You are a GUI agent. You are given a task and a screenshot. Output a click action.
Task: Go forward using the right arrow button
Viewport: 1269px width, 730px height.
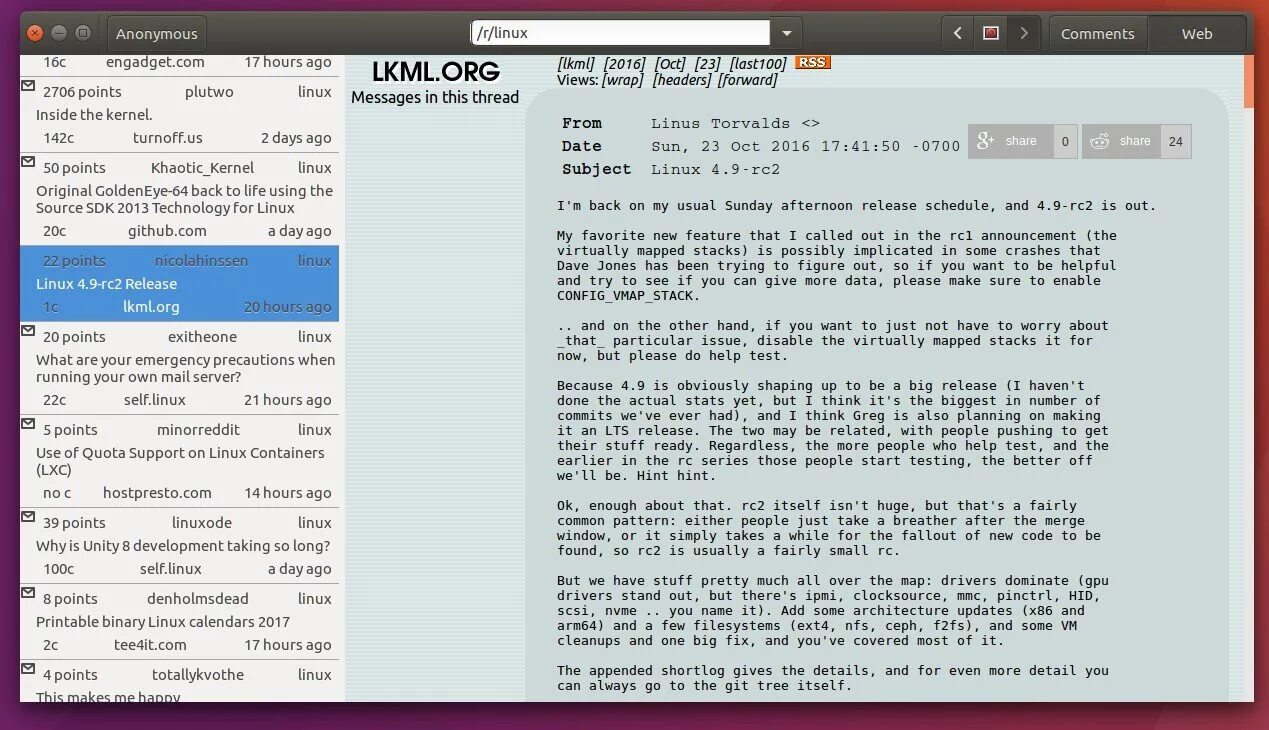pyautogui.click(x=1023, y=33)
